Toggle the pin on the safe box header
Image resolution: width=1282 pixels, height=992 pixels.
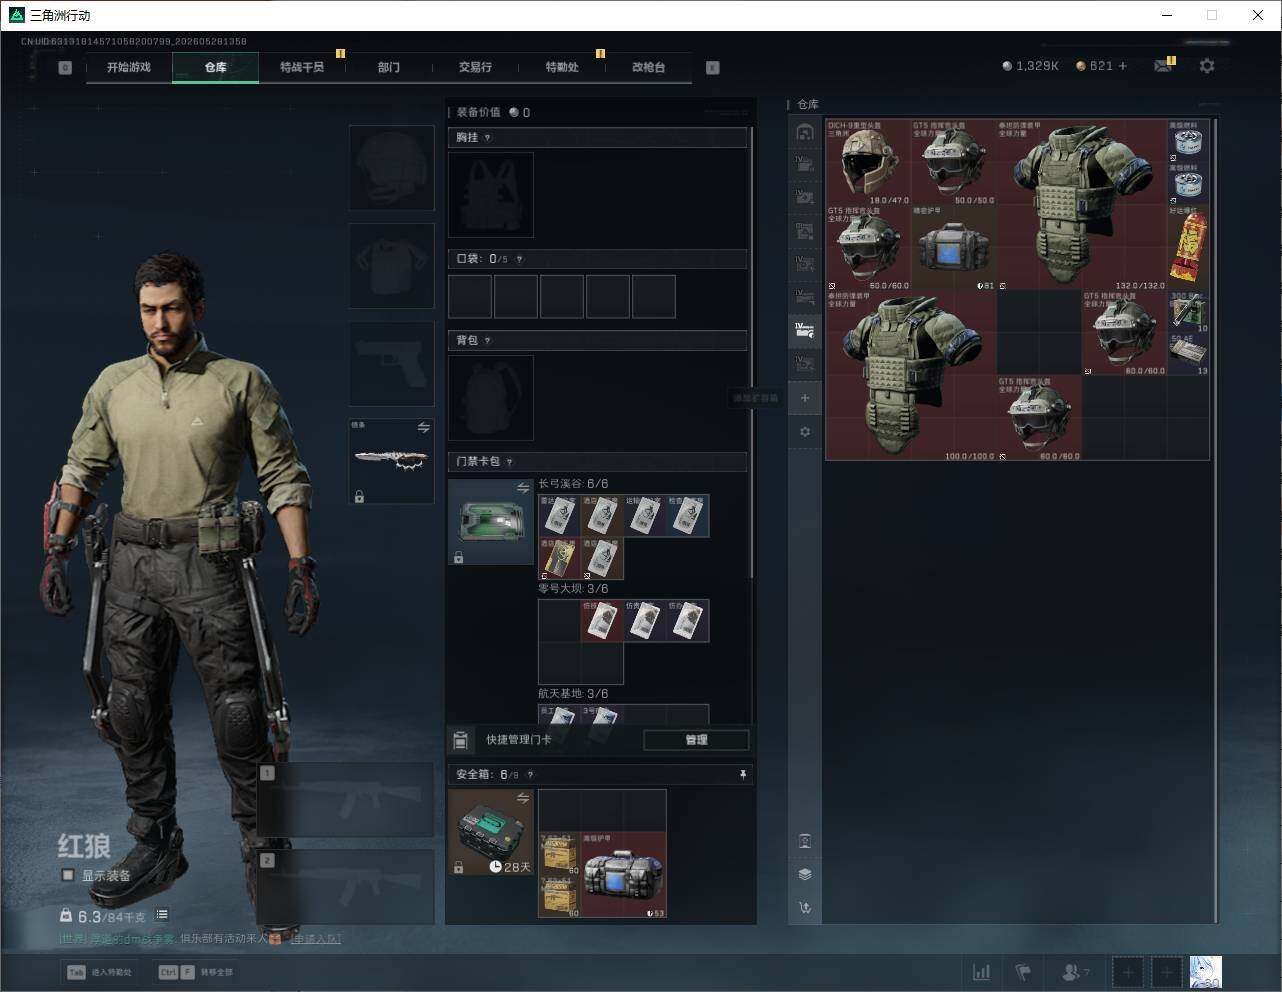[742, 774]
